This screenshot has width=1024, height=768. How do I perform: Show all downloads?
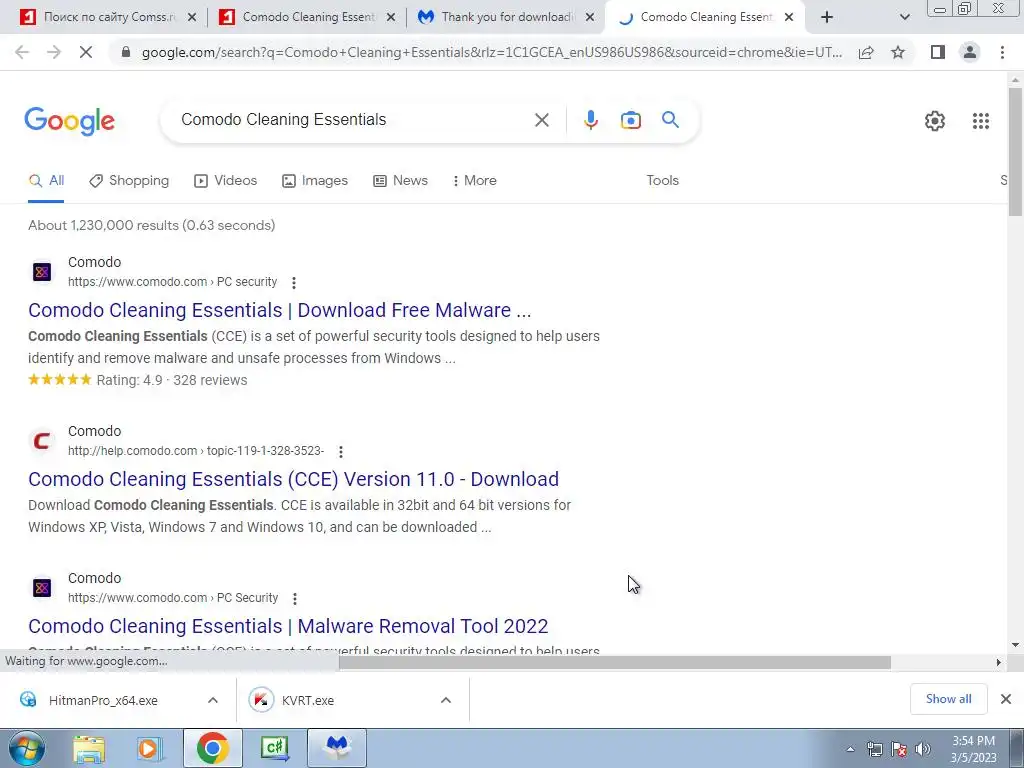point(948,699)
